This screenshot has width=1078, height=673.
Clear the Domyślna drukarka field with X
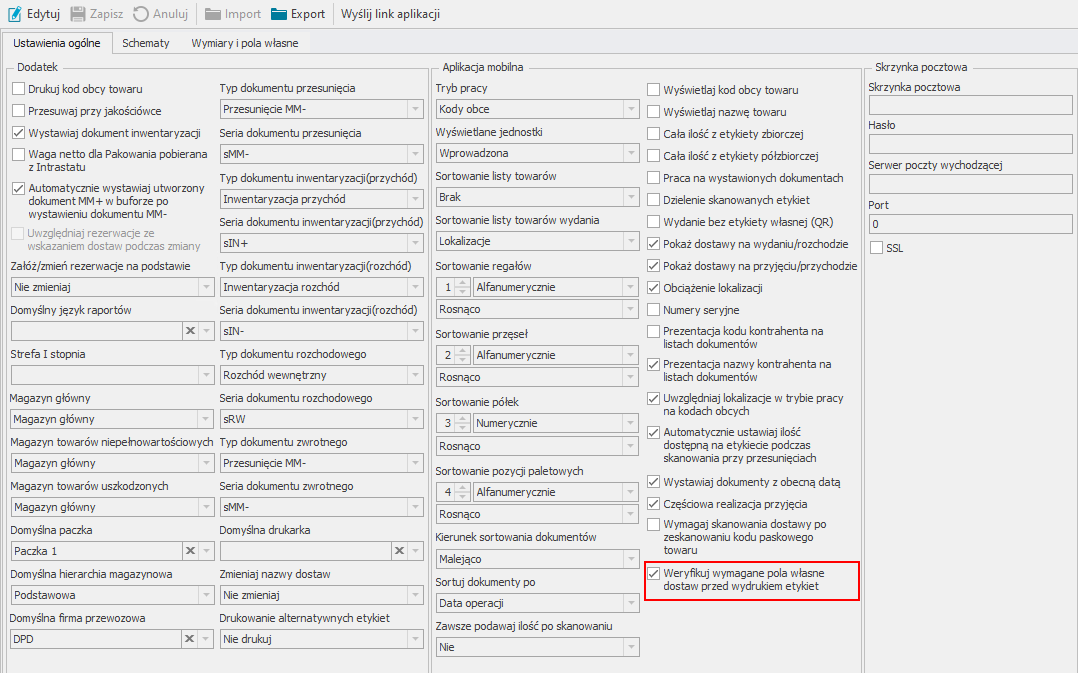pos(399,551)
